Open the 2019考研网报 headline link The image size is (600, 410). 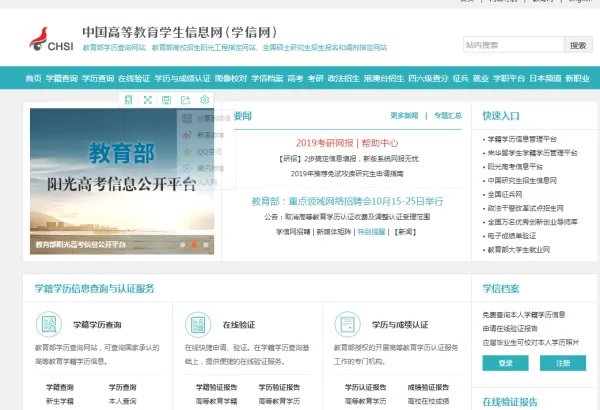click(324, 143)
